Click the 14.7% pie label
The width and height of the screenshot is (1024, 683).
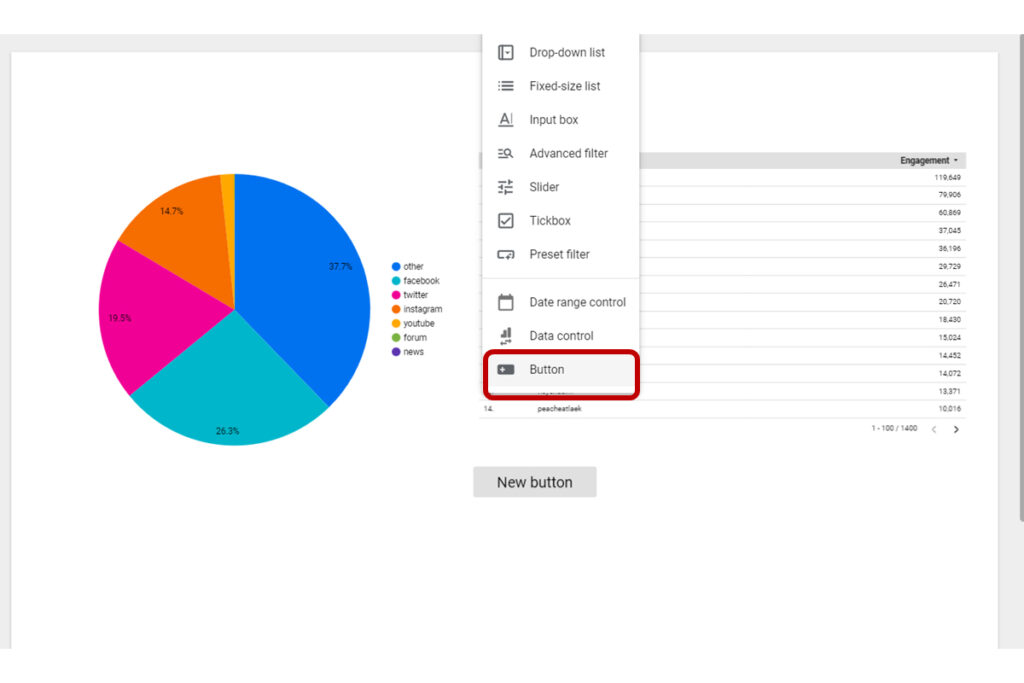pos(172,211)
